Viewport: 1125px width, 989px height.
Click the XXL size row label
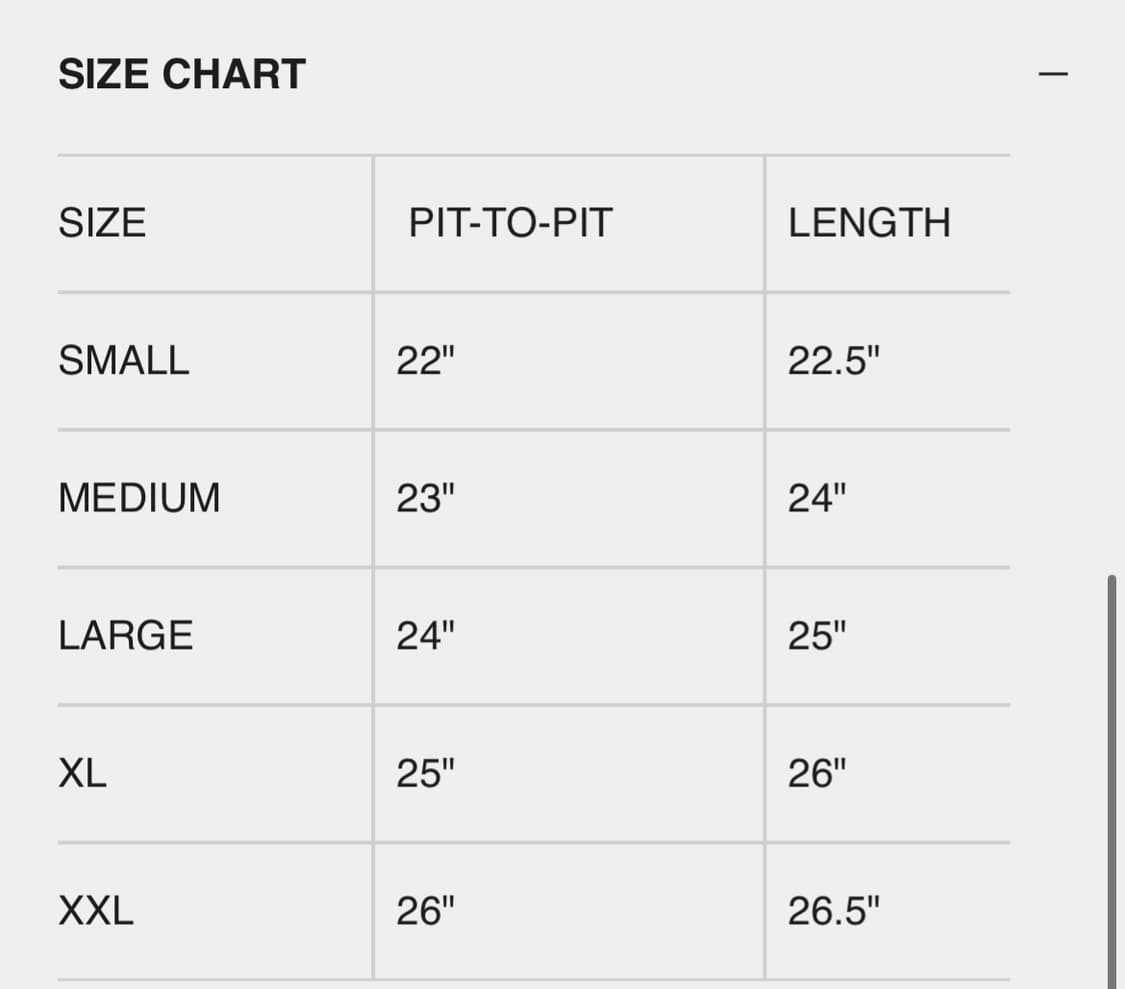click(96, 911)
